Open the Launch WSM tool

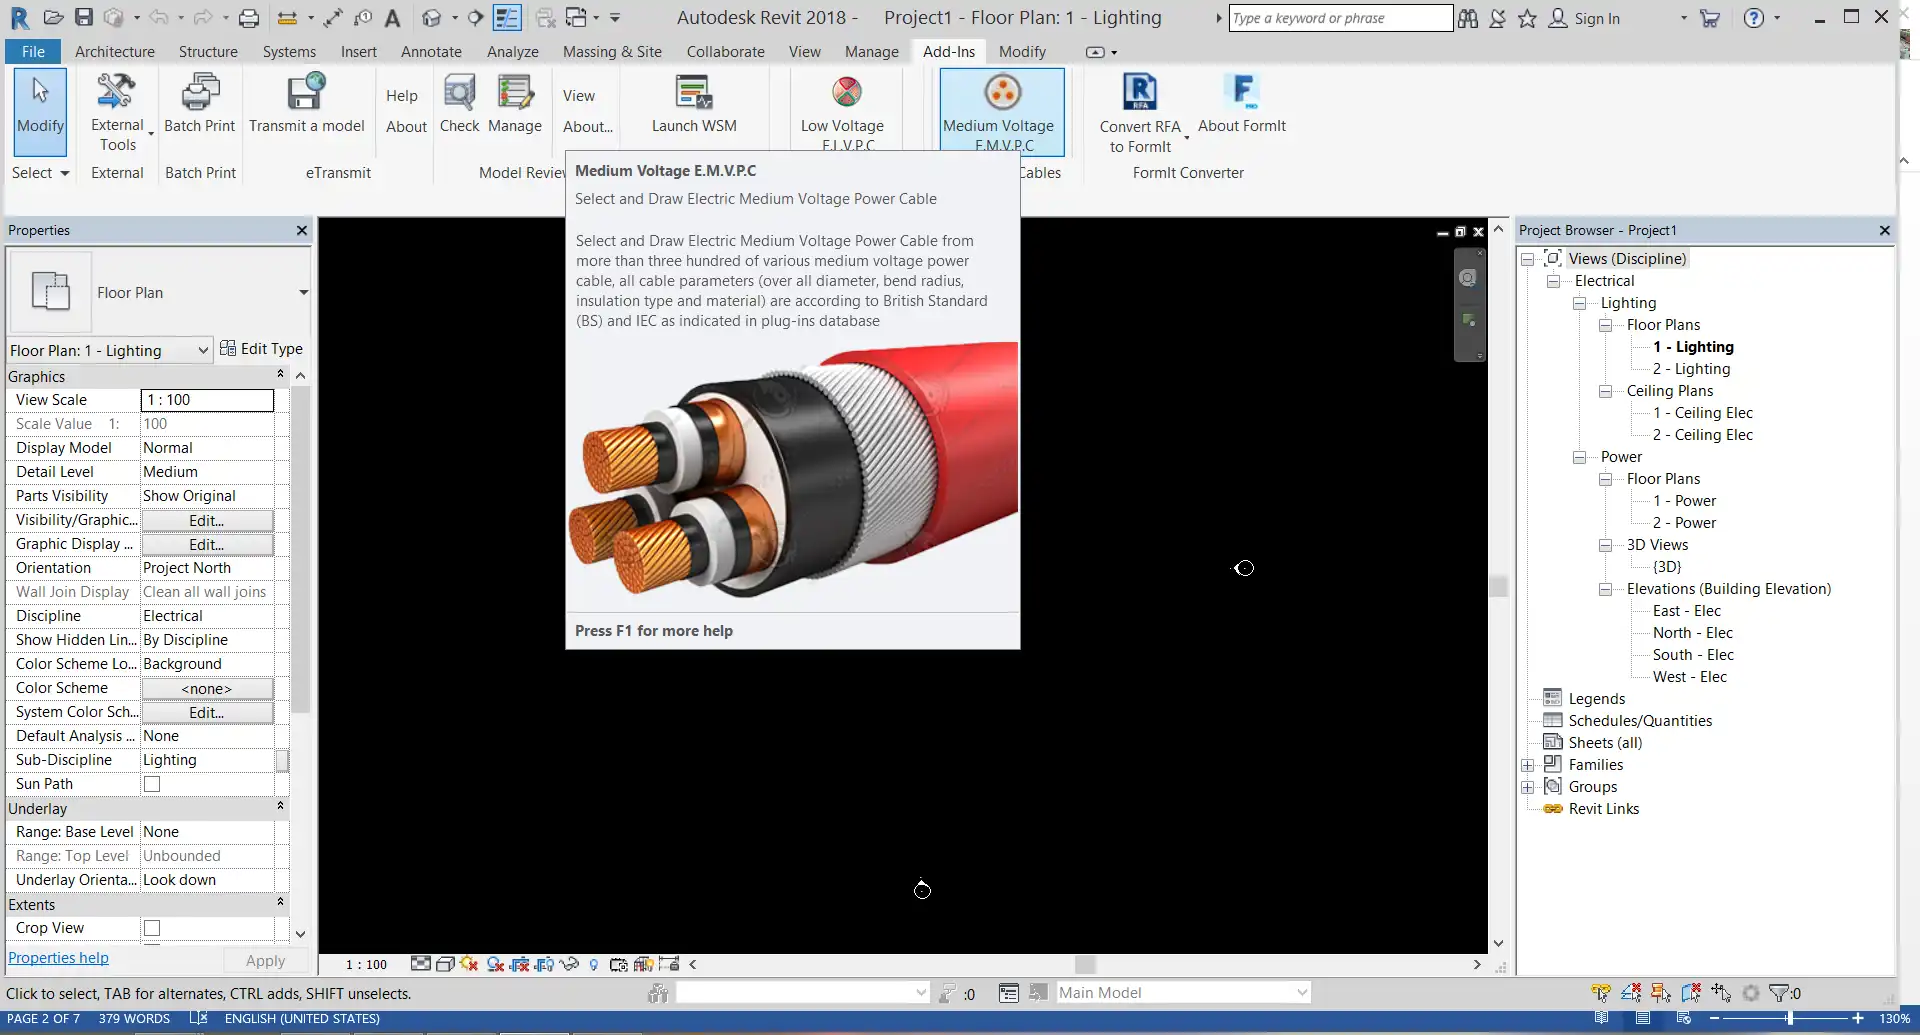pyautogui.click(x=693, y=95)
